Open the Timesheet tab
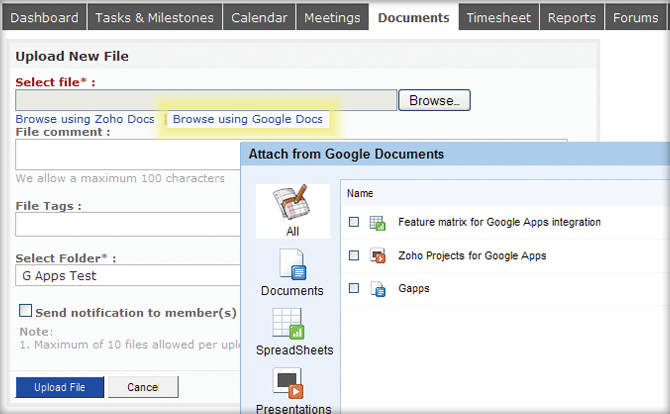This screenshot has width=670, height=414. tap(500, 17)
